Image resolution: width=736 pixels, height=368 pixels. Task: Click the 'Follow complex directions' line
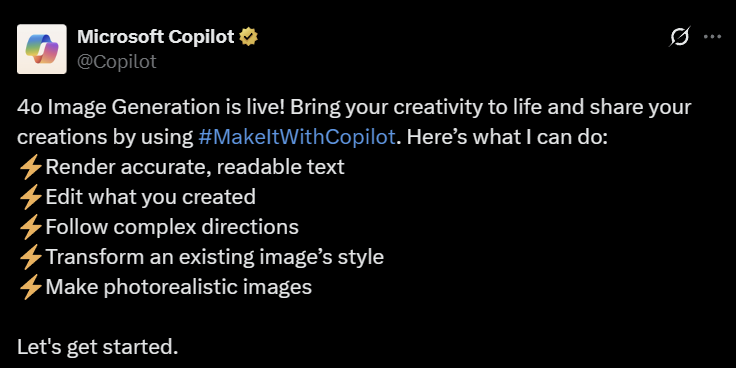pos(172,228)
